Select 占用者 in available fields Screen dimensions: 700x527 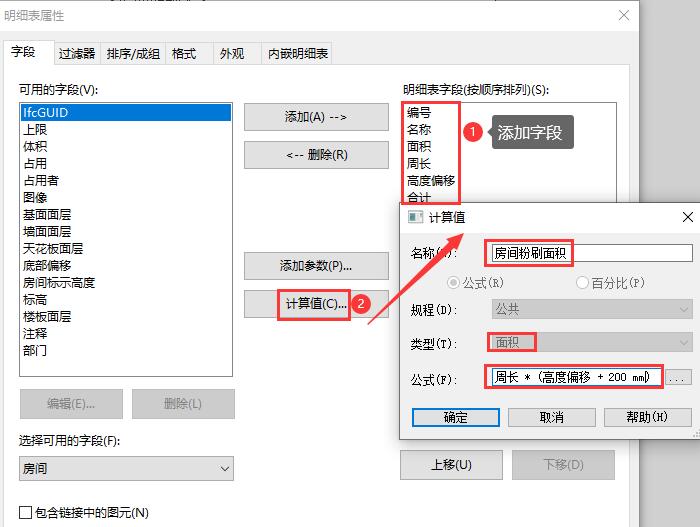[x=126, y=180]
